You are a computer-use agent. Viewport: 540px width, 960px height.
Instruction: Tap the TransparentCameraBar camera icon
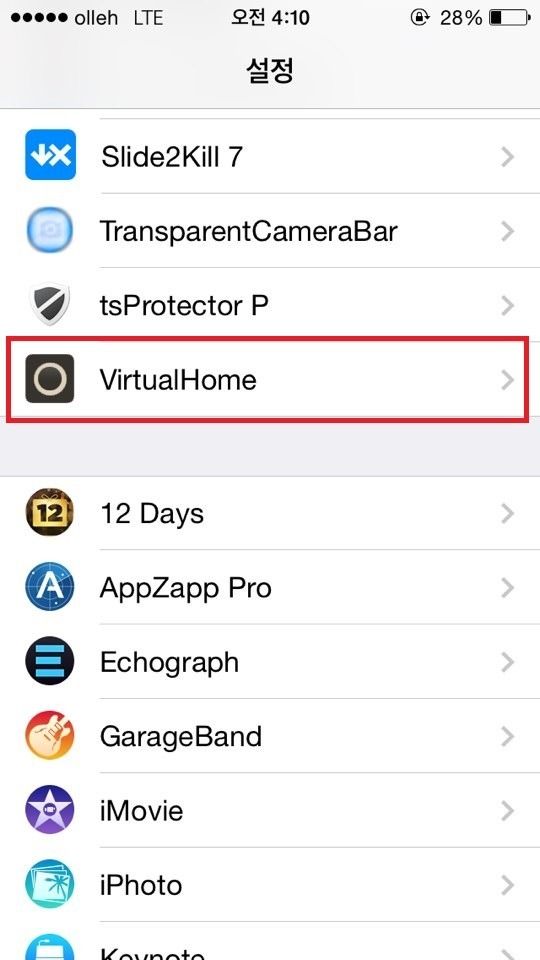tap(50, 231)
